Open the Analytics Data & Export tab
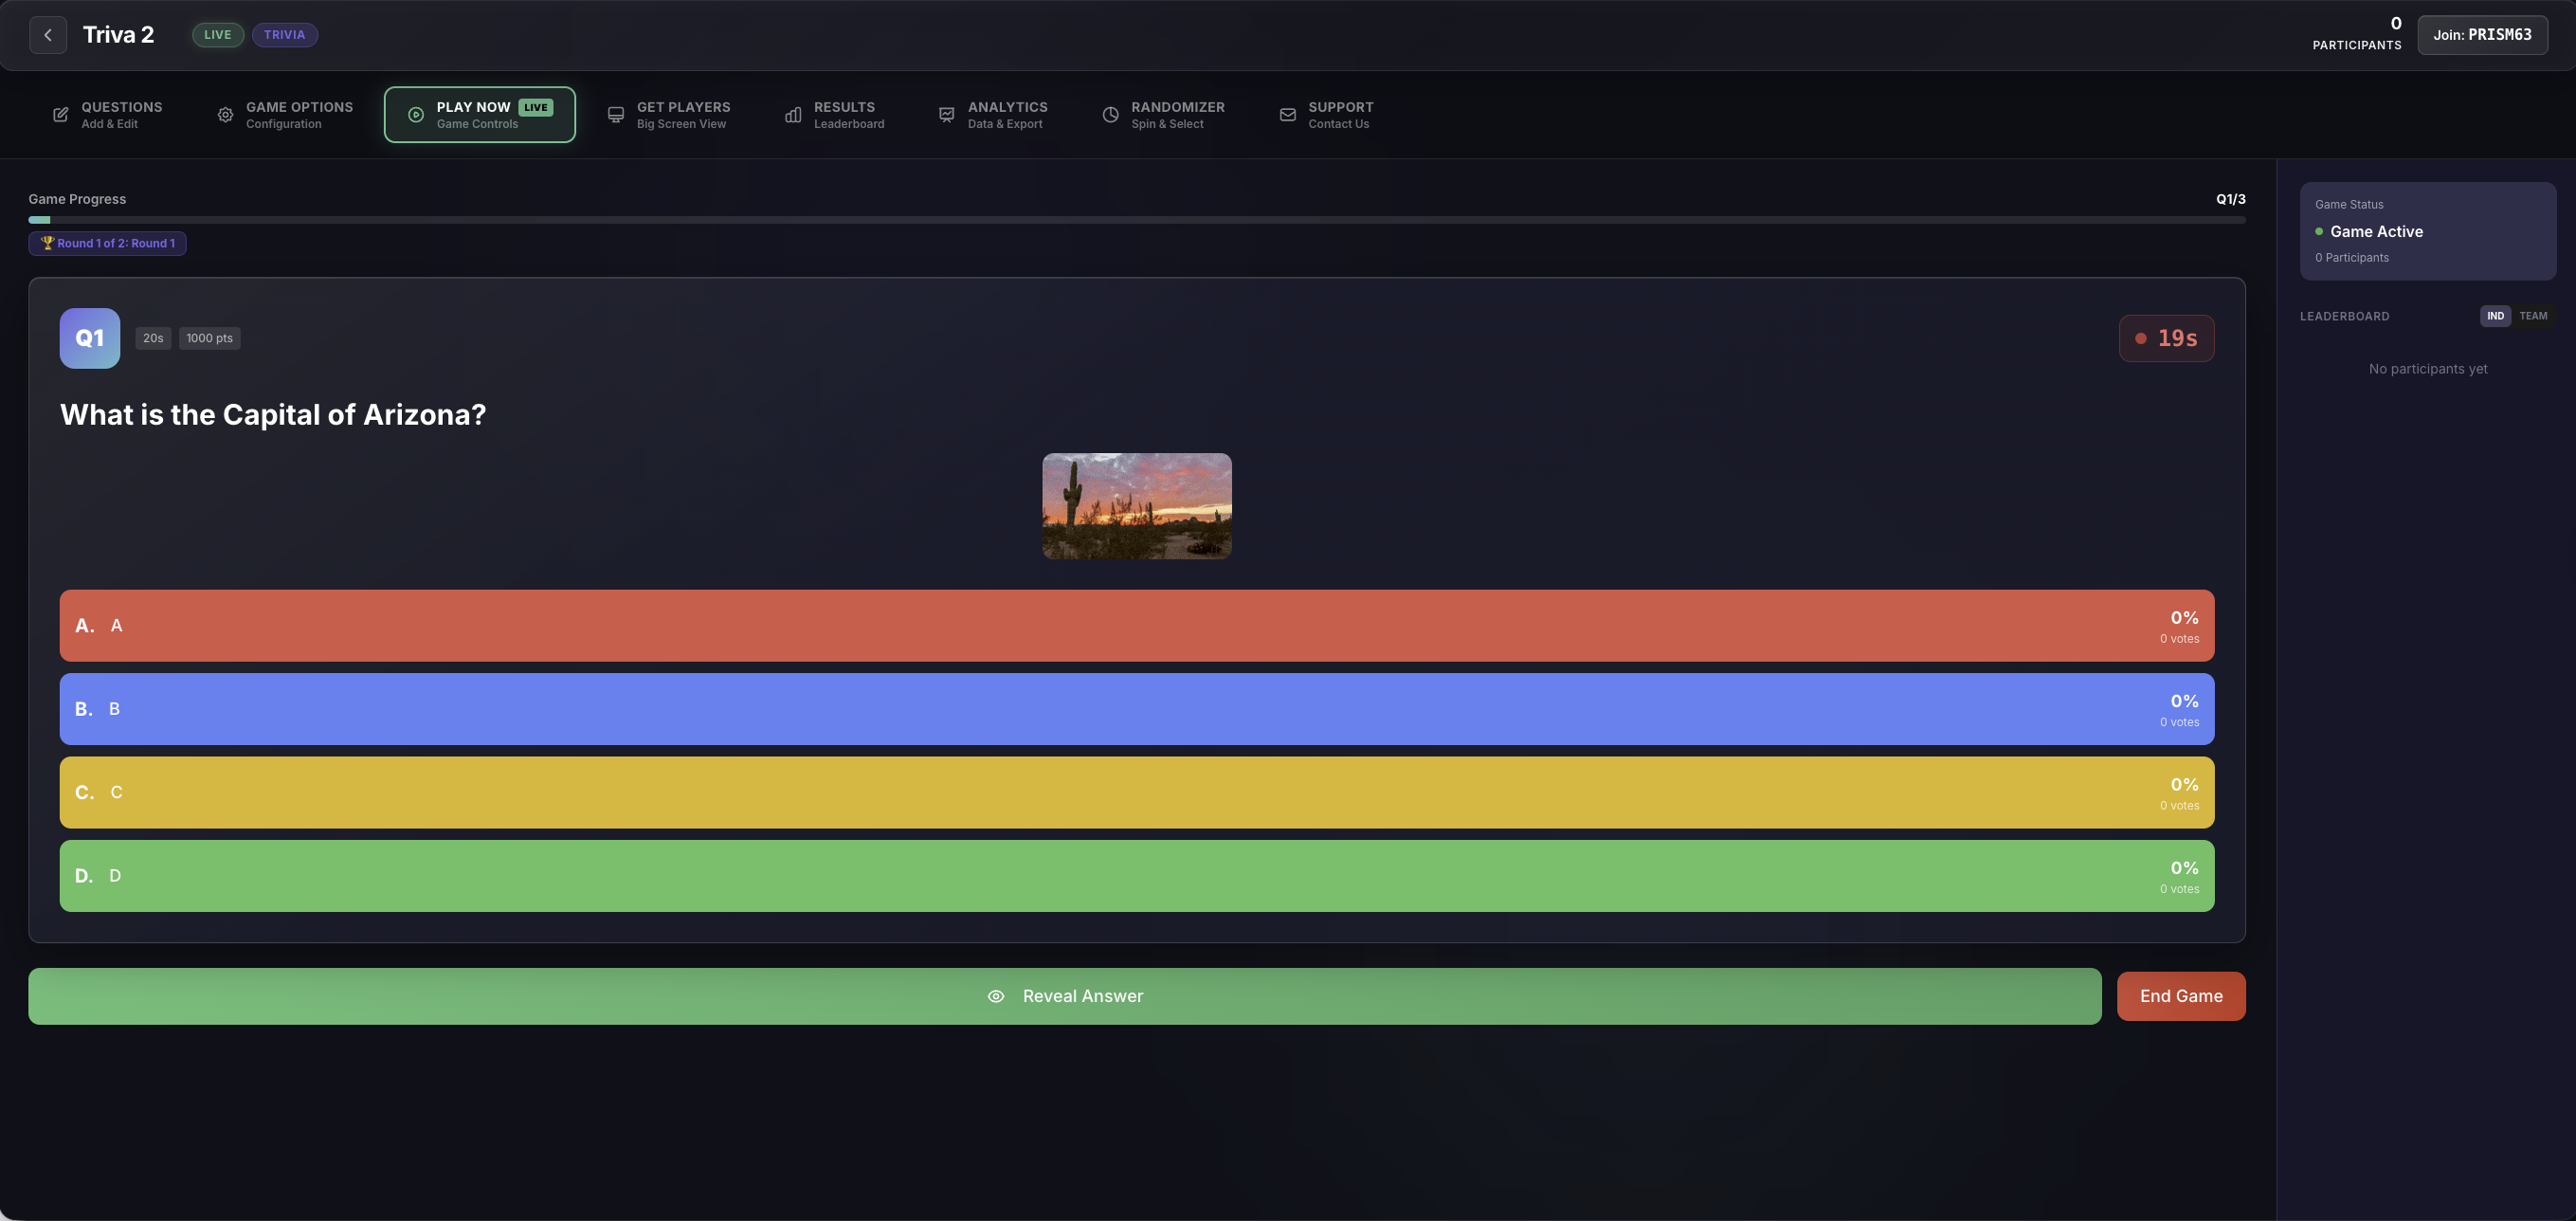Image resolution: width=2576 pixels, height=1221 pixels. pyautogui.click(x=993, y=115)
